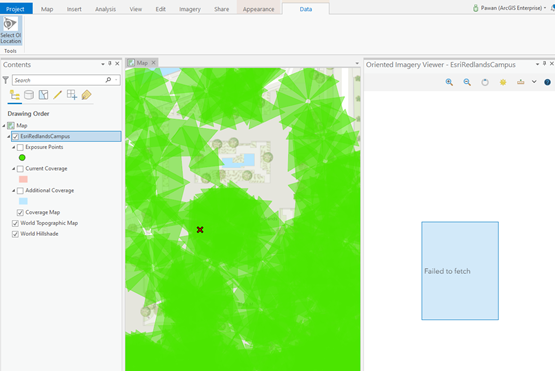
Task: Select the World Hillshade layer name
Action: coord(39,234)
